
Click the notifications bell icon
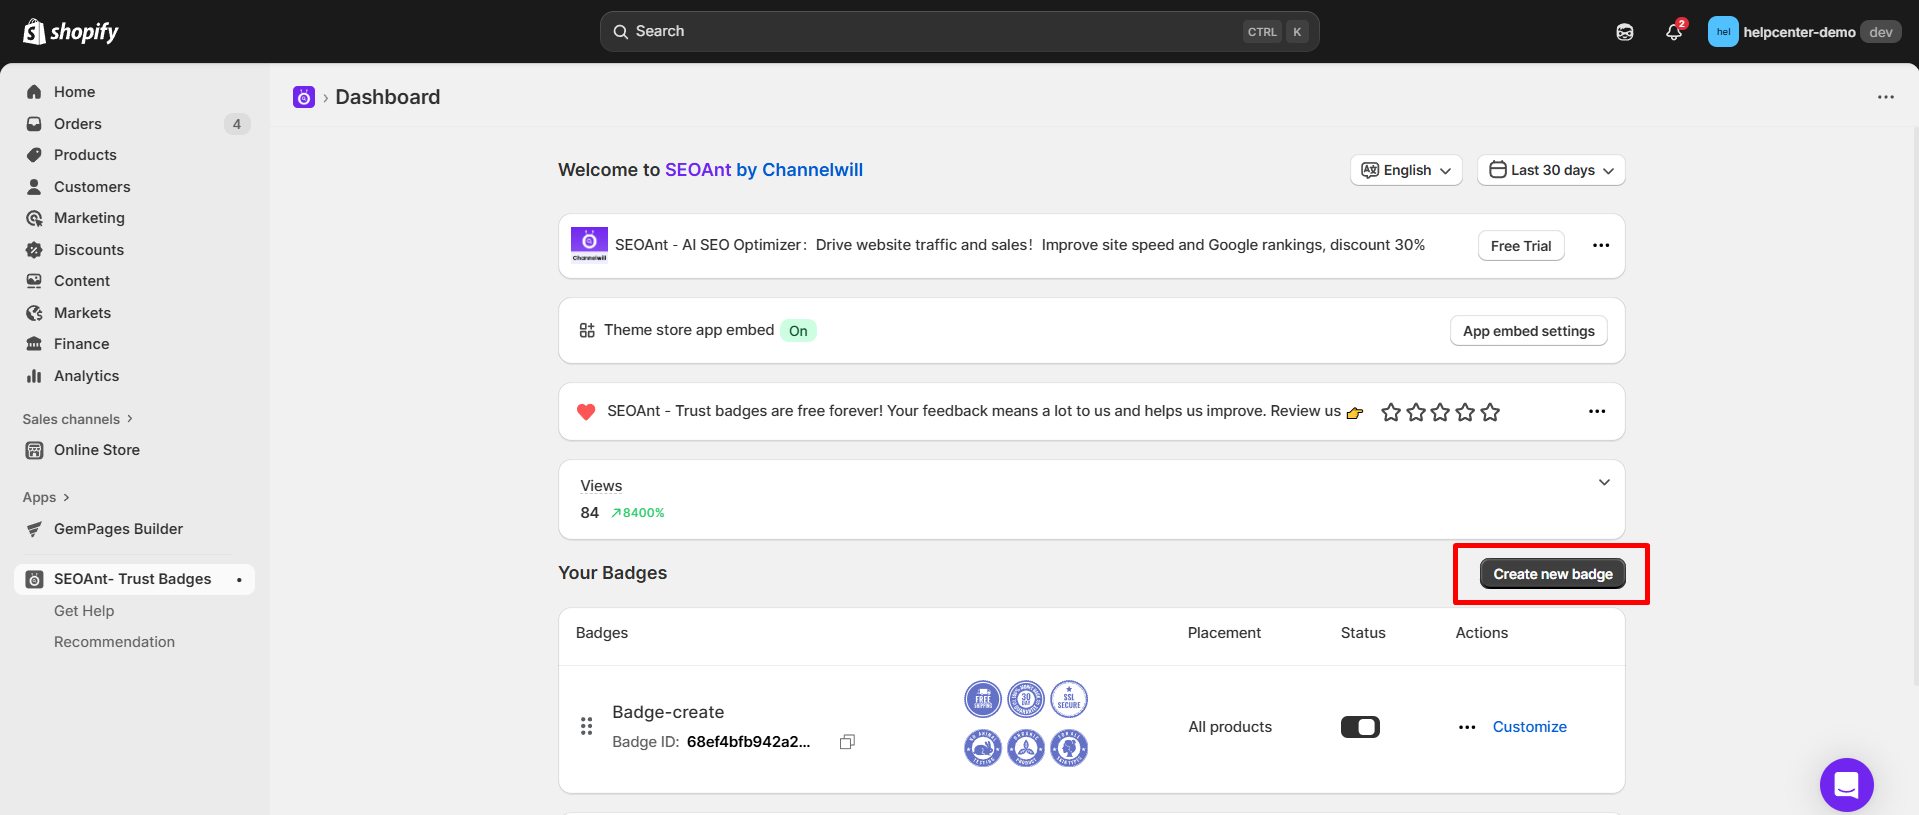[1673, 32]
